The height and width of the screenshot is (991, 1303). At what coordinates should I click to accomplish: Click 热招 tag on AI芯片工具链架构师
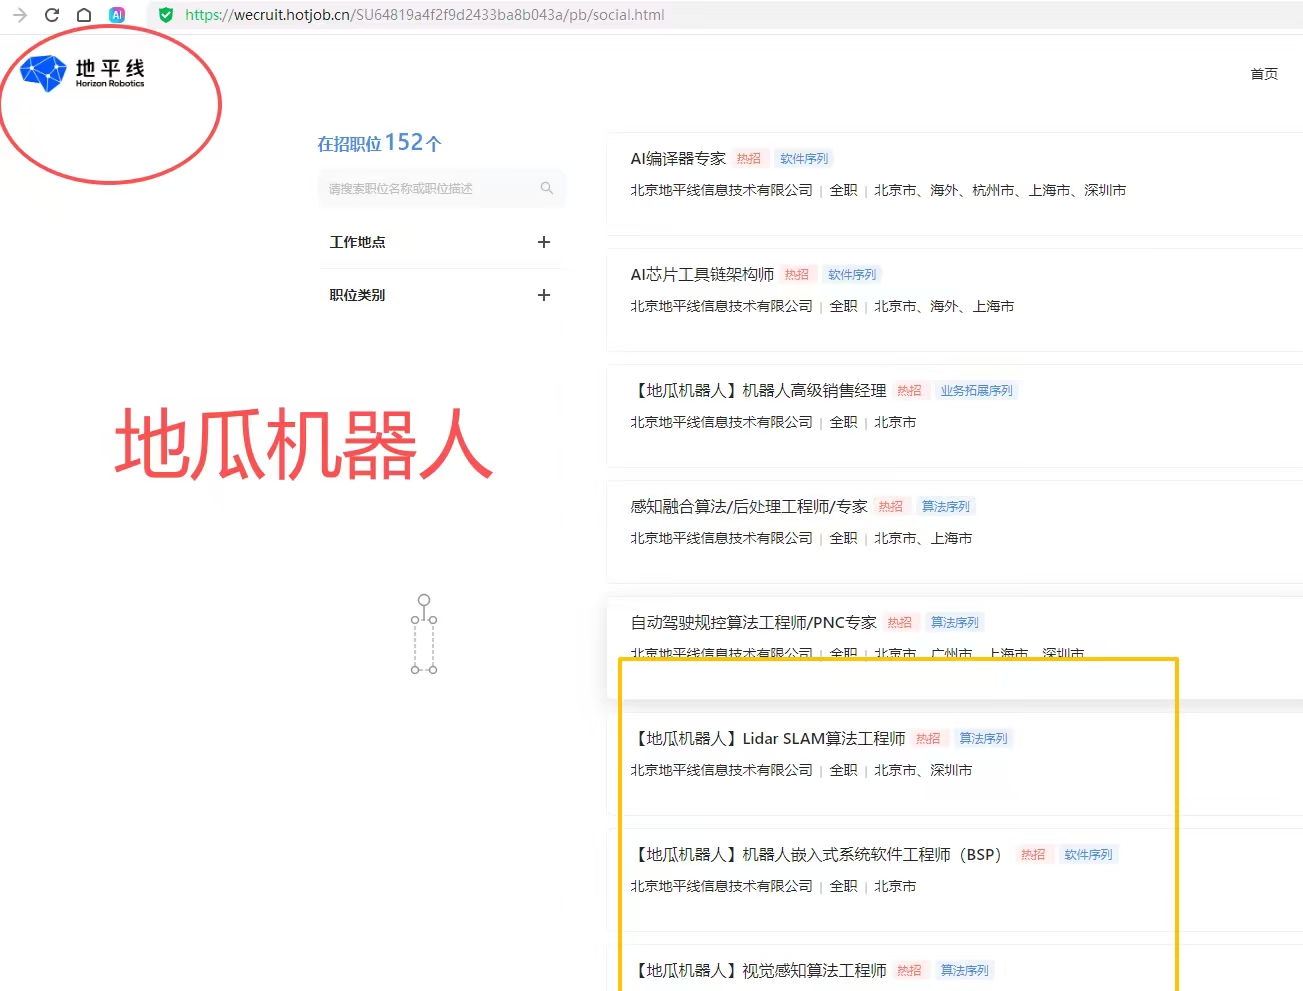pos(797,274)
